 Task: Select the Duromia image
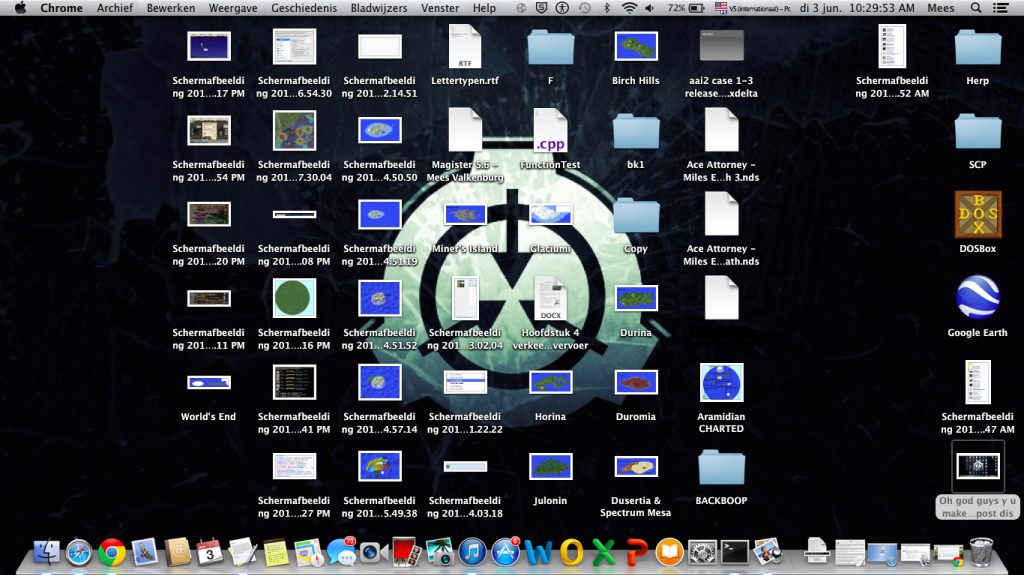click(x=635, y=382)
